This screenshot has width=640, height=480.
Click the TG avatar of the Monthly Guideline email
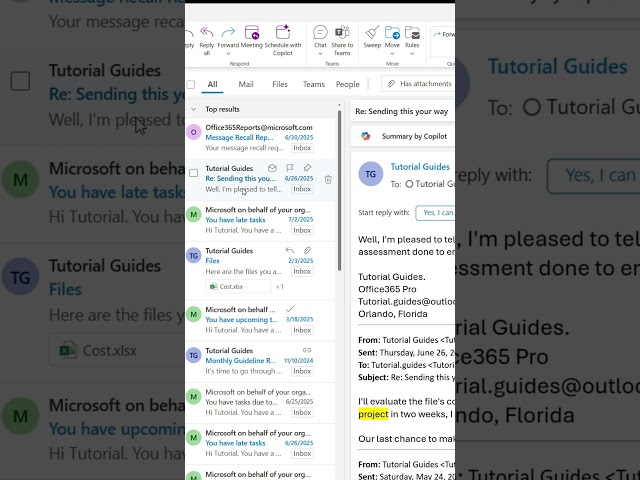tap(193, 355)
